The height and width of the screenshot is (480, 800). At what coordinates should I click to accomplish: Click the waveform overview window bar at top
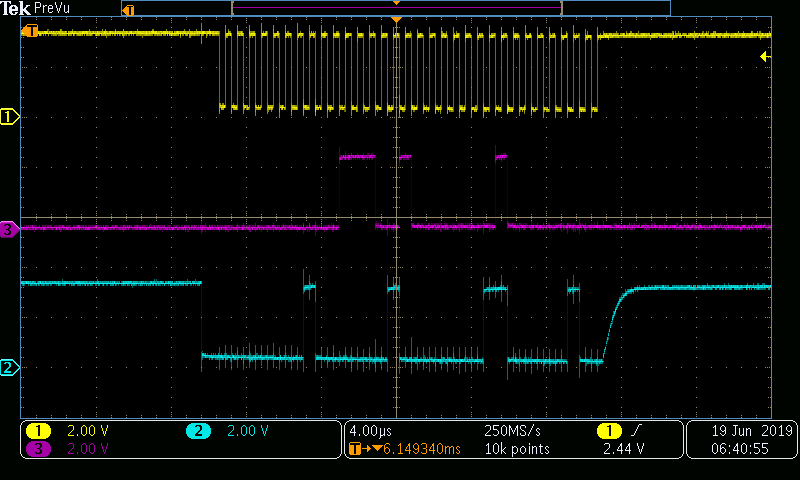pos(396,8)
